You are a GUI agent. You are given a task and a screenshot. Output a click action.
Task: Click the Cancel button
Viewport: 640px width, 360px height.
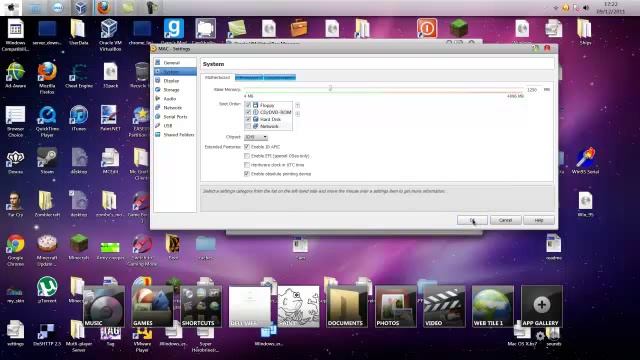click(x=505, y=220)
